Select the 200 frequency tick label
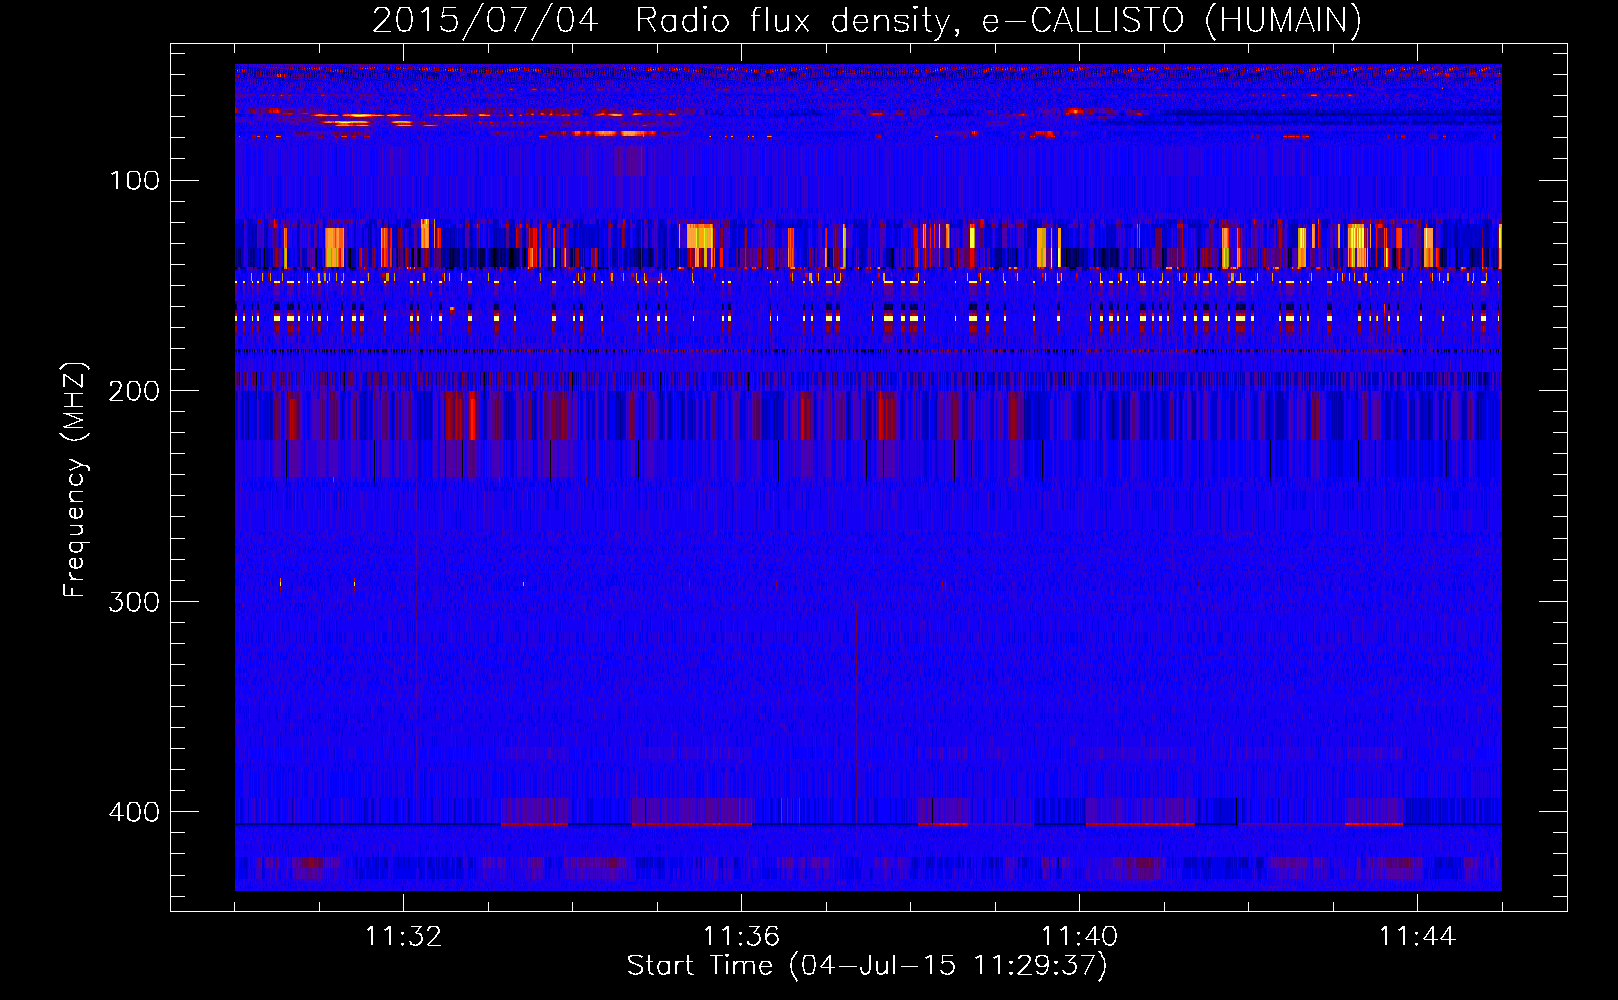 click(x=135, y=390)
